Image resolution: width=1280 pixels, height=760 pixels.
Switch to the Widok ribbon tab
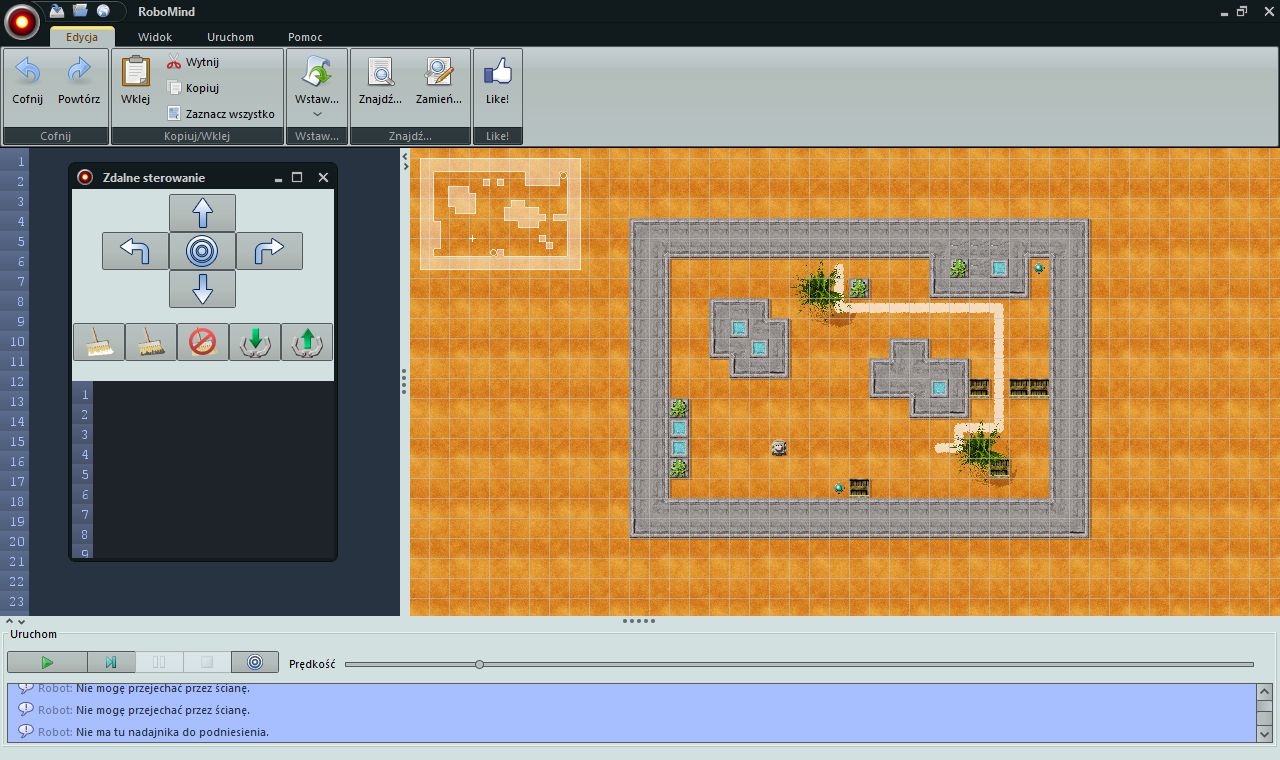click(x=155, y=37)
